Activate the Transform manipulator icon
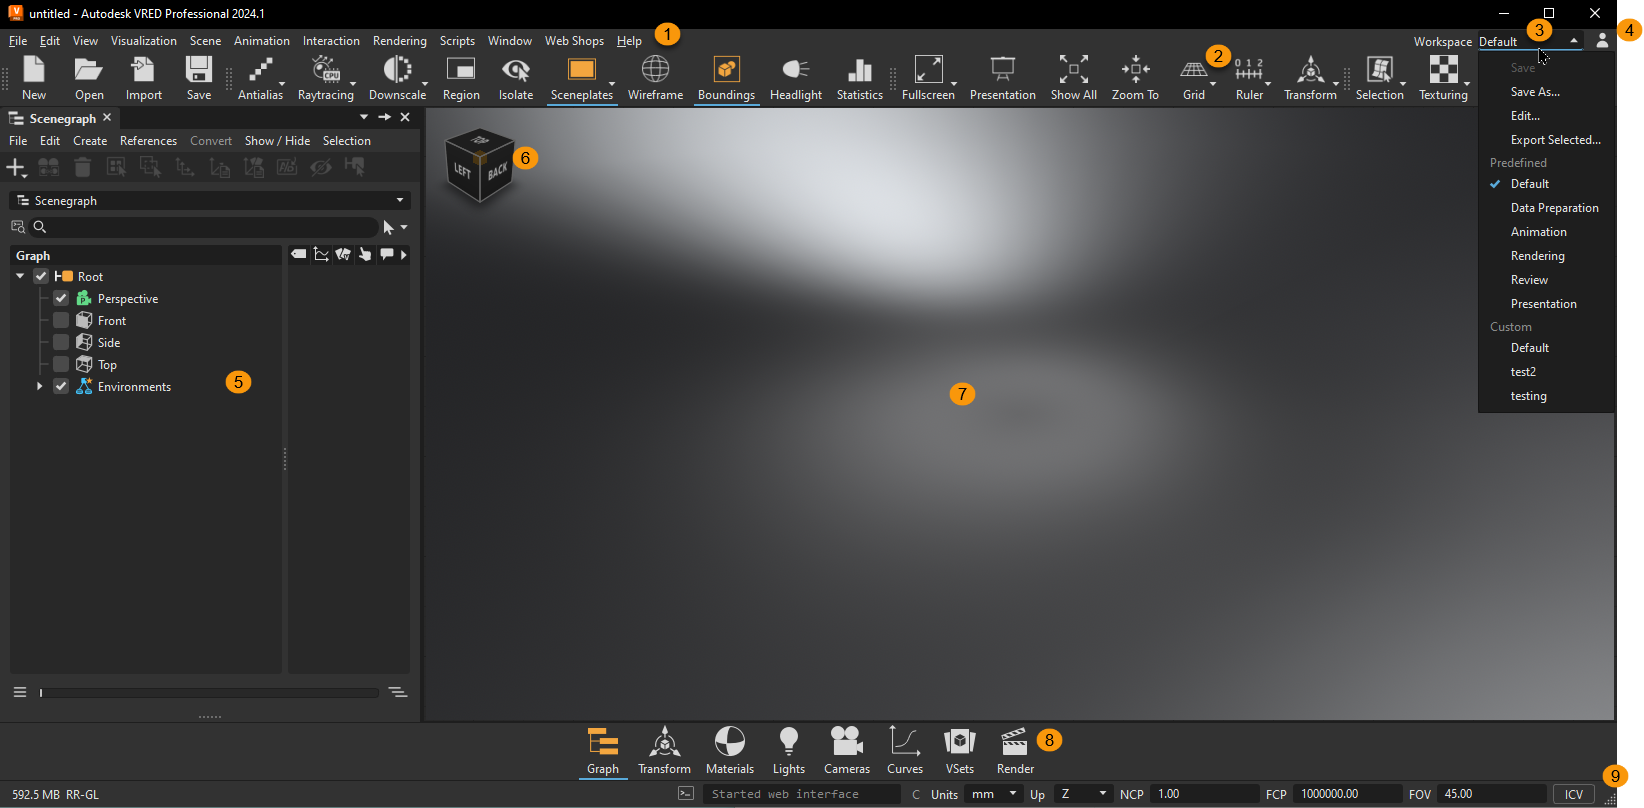This screenshot has height=808, width=1644. point(1310,78)
